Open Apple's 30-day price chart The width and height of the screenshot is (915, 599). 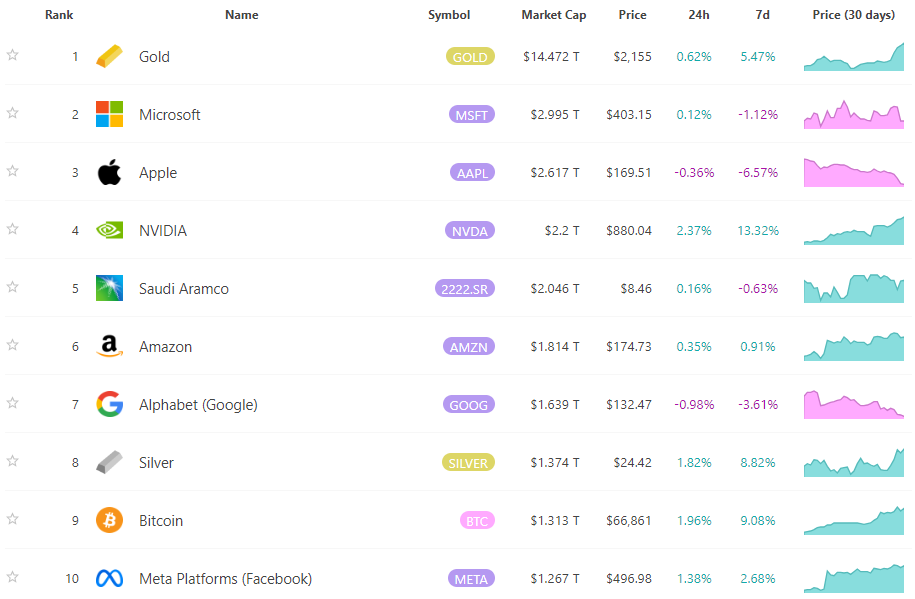click(854, 173)
